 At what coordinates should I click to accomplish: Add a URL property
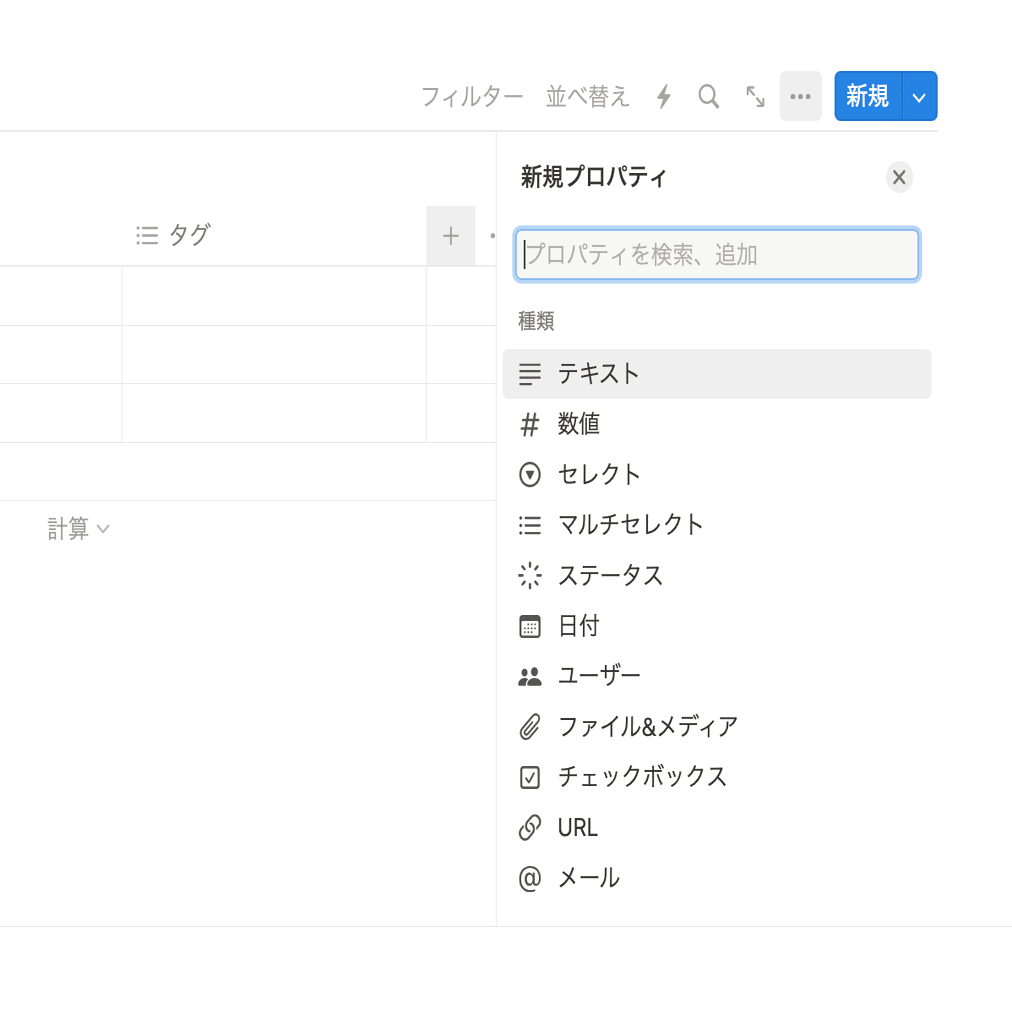pyautogui.click(x=717, y=827)
